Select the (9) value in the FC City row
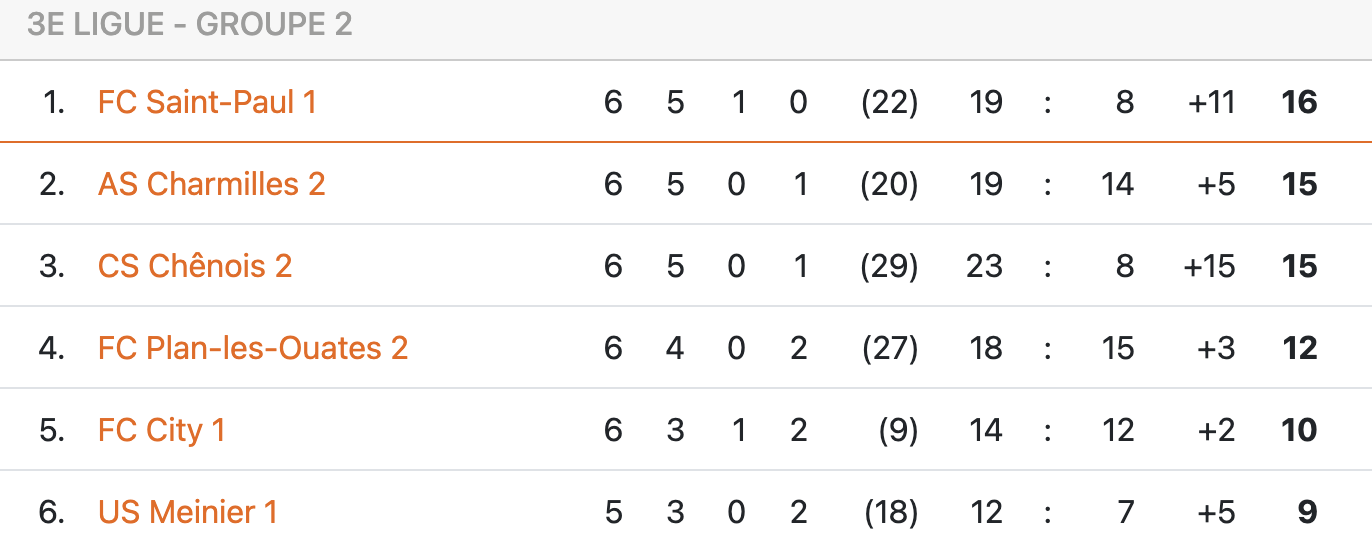Image resolution: width=1372 pixels, height=548 pixels. point(897,430)
